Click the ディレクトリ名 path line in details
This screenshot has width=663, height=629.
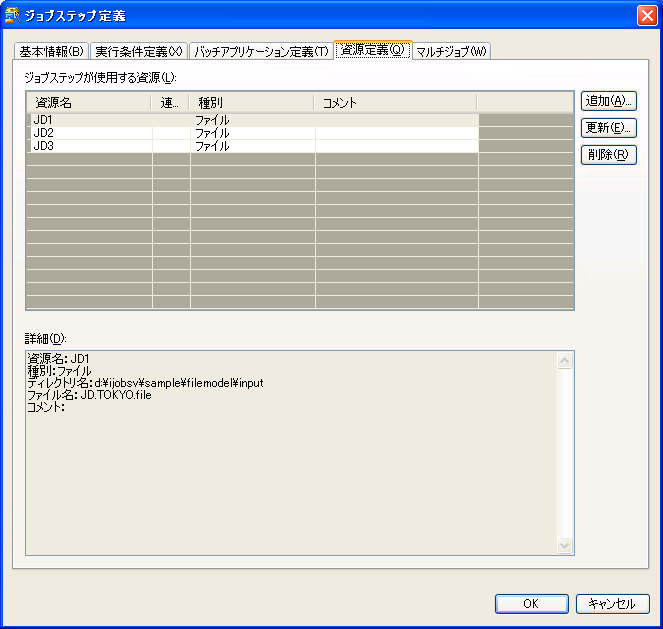145,383
